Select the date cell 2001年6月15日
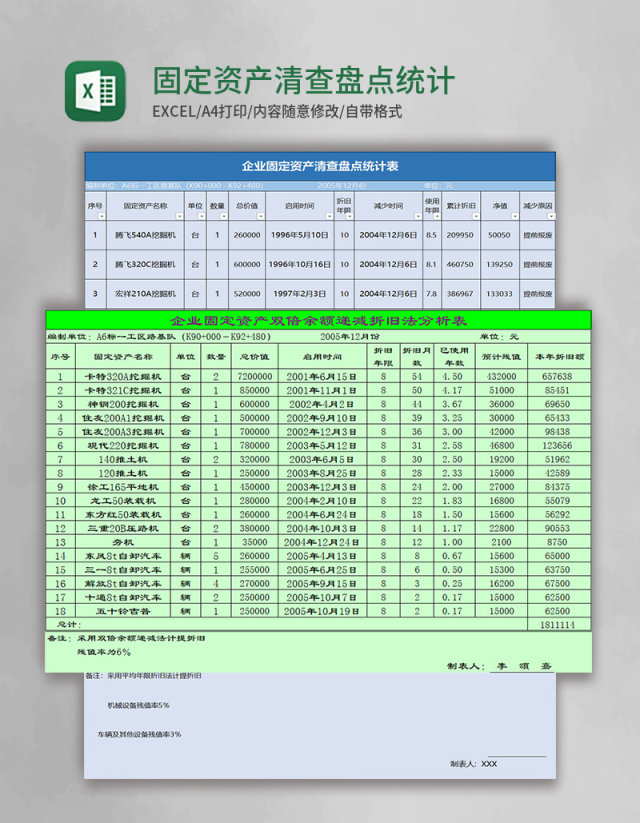640x823 pixels. [321, 376]
